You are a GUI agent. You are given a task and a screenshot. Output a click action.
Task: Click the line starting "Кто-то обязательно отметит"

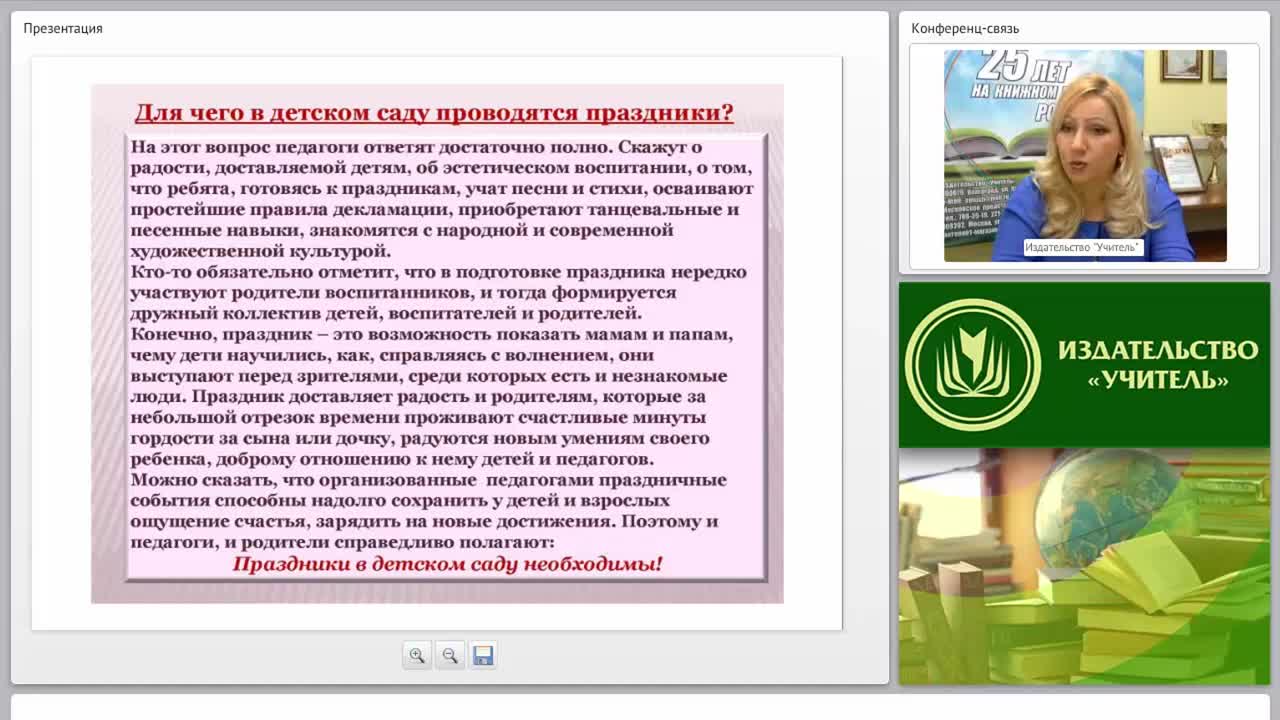(x=438, y=272)
